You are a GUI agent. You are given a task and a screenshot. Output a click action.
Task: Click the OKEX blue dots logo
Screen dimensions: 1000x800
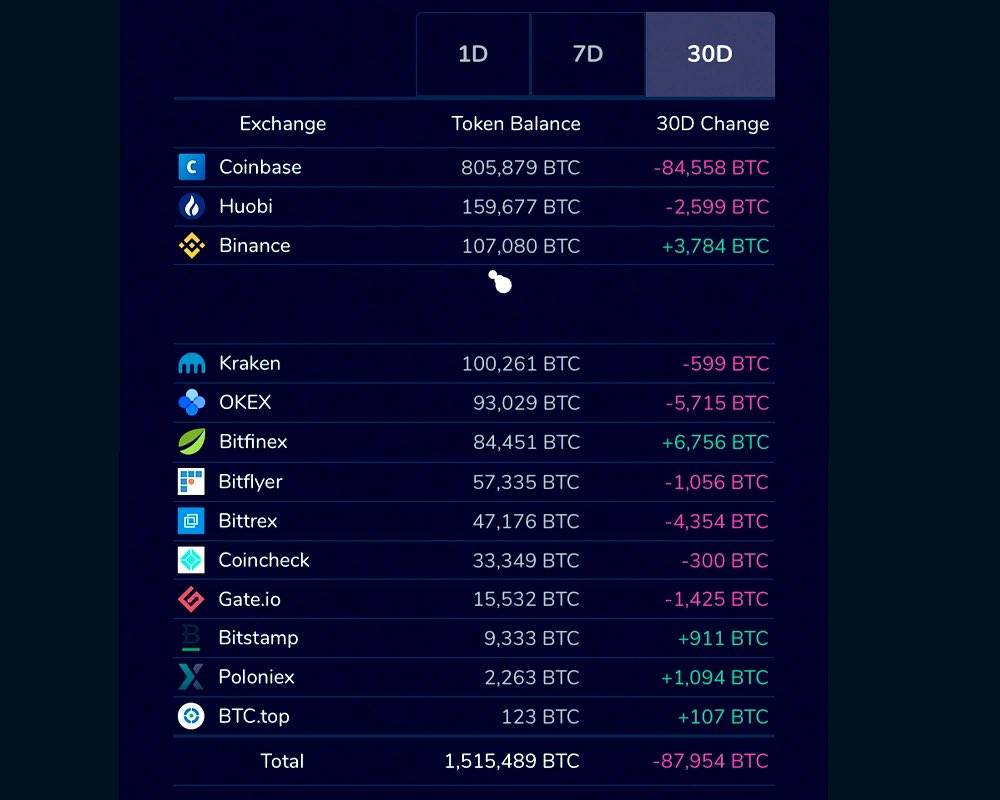point(191,403)
